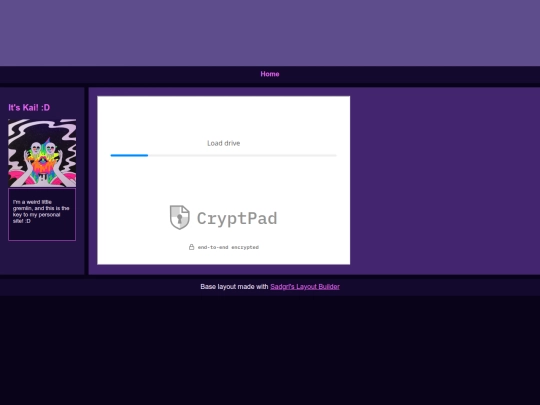
Task: Click the "I'm a weird little gremlin" bio text
Action: [41, 211]
